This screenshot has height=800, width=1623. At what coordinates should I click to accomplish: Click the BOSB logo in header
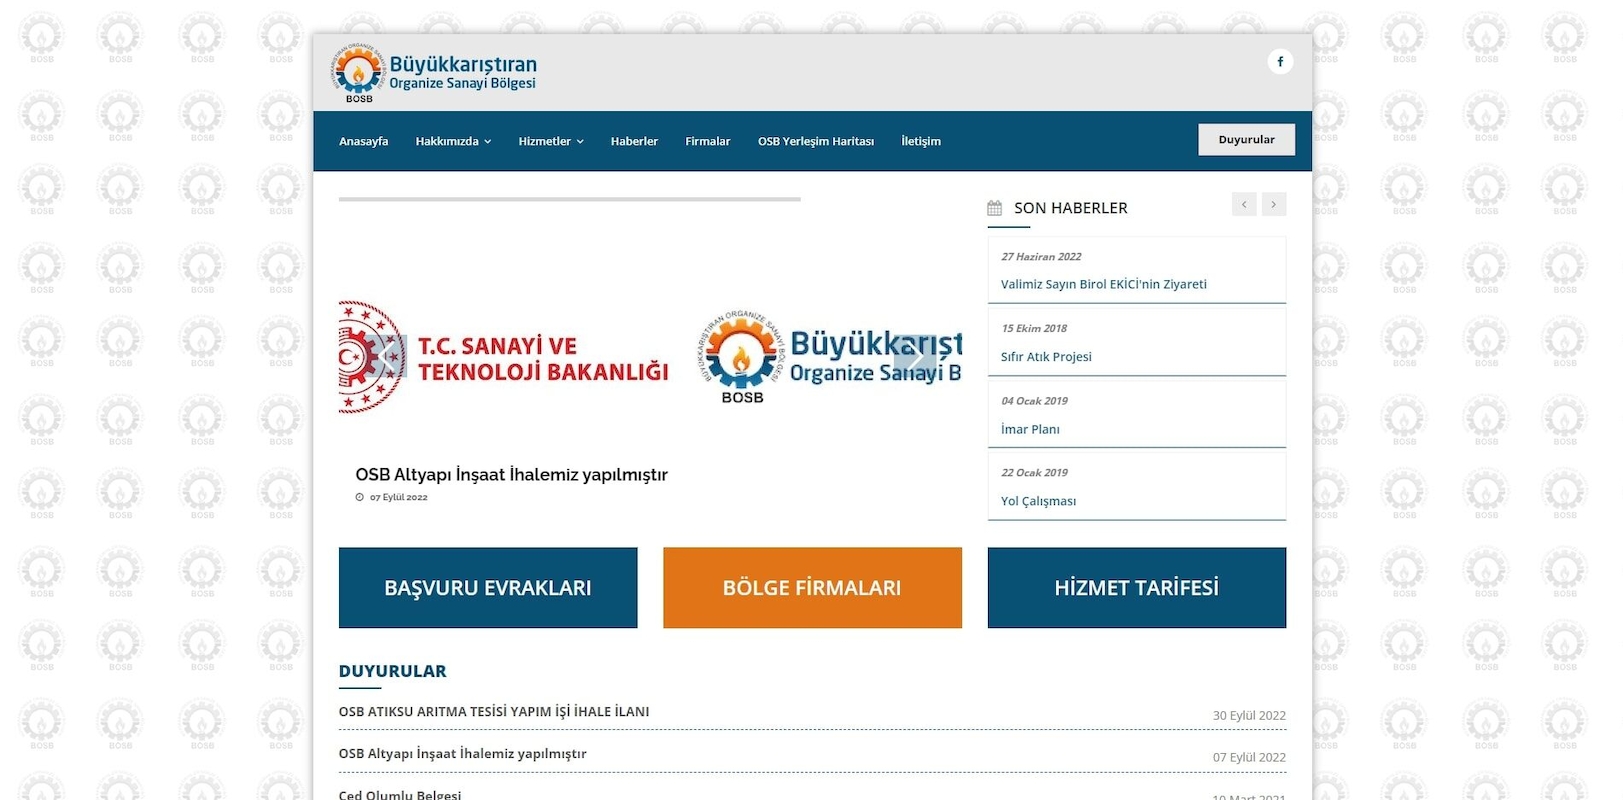[x=435, y=73]
